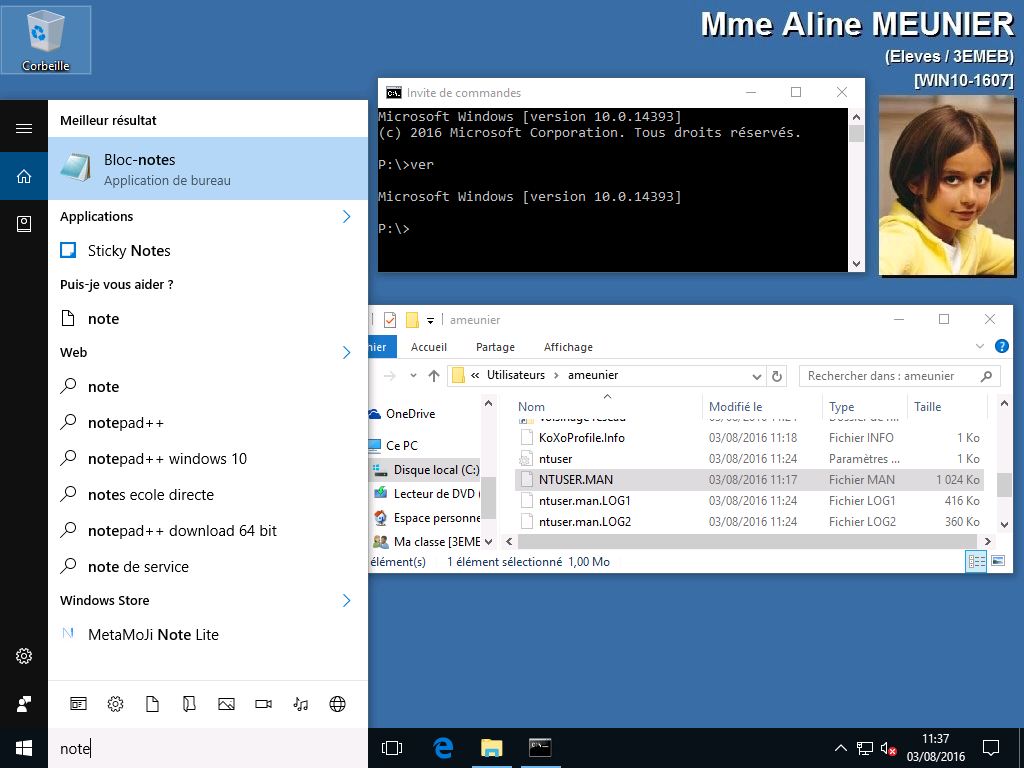
Task: Expand the Windows Store results section
Action: (x=346, y=601)
